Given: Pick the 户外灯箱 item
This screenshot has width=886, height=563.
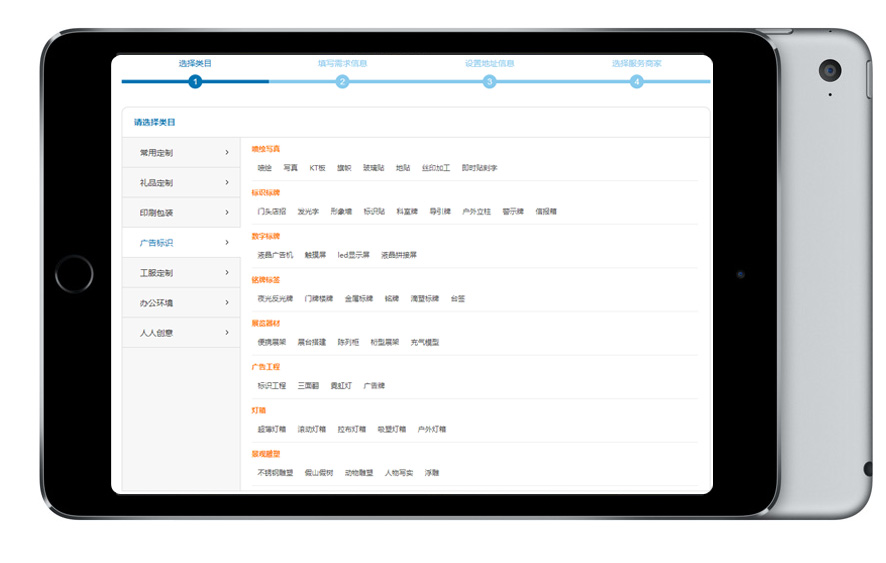Looking at the screenshot, I should click(431, 428).
